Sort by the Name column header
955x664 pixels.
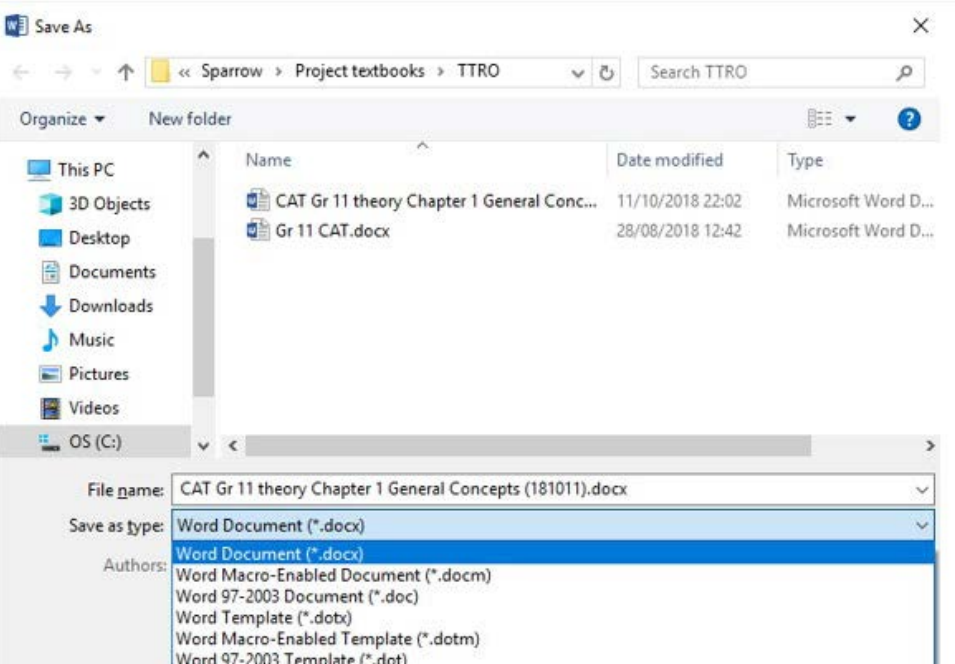click(x=268, y=160)
